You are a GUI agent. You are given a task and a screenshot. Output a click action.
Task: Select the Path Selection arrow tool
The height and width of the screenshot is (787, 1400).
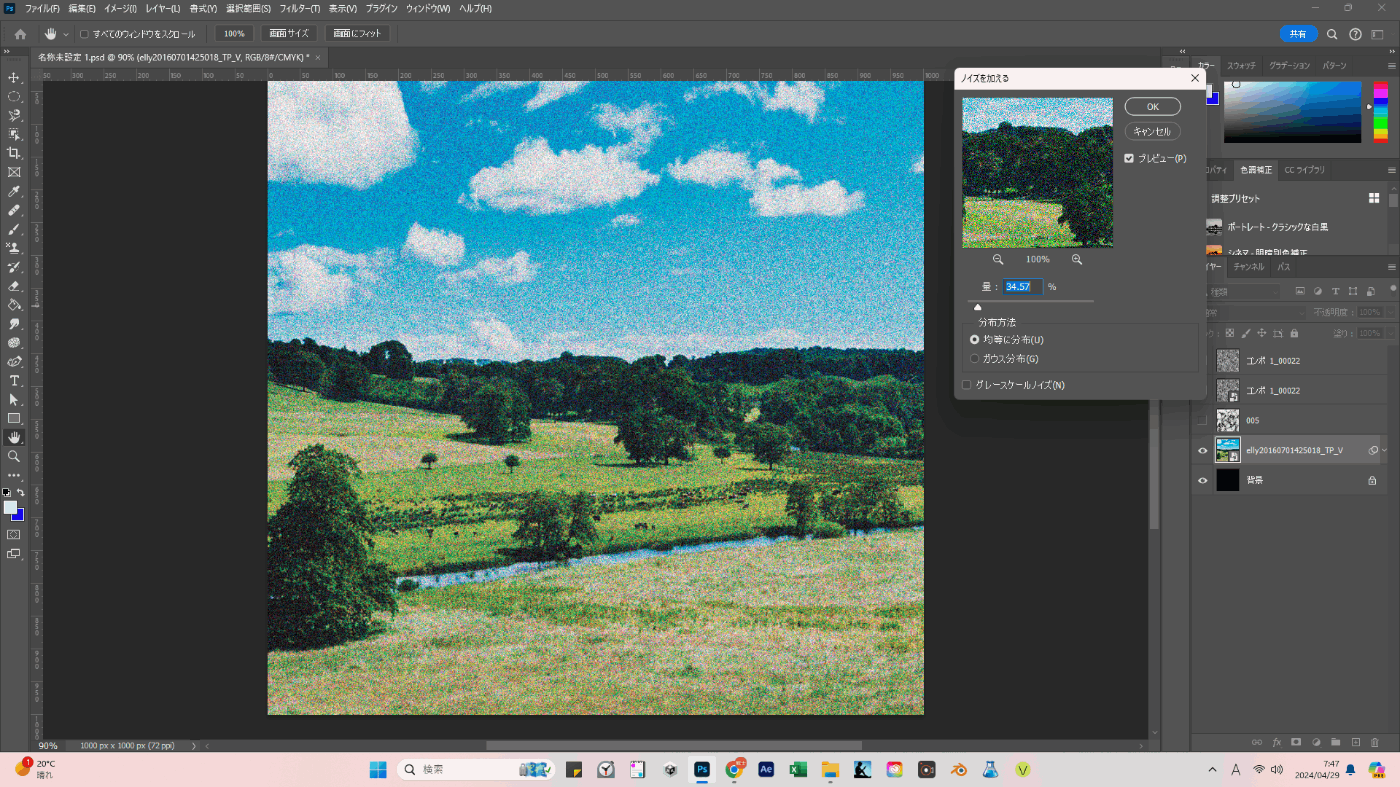(14, 400)
